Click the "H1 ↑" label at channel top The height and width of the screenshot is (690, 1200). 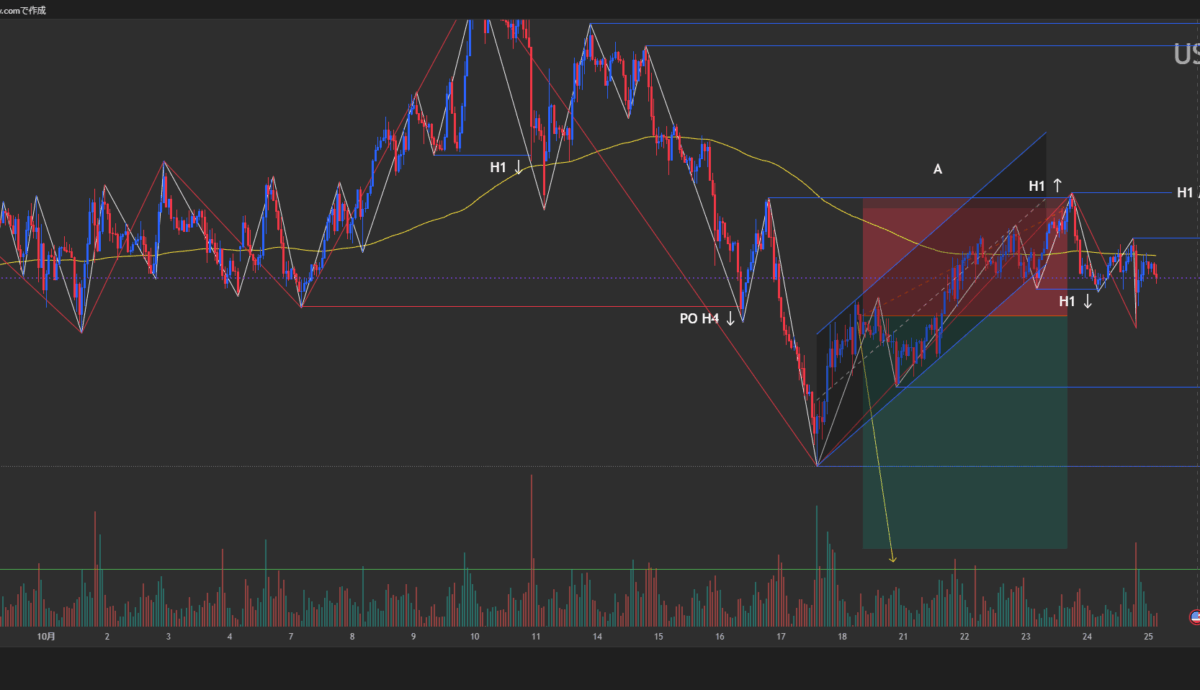(1045, 186)
